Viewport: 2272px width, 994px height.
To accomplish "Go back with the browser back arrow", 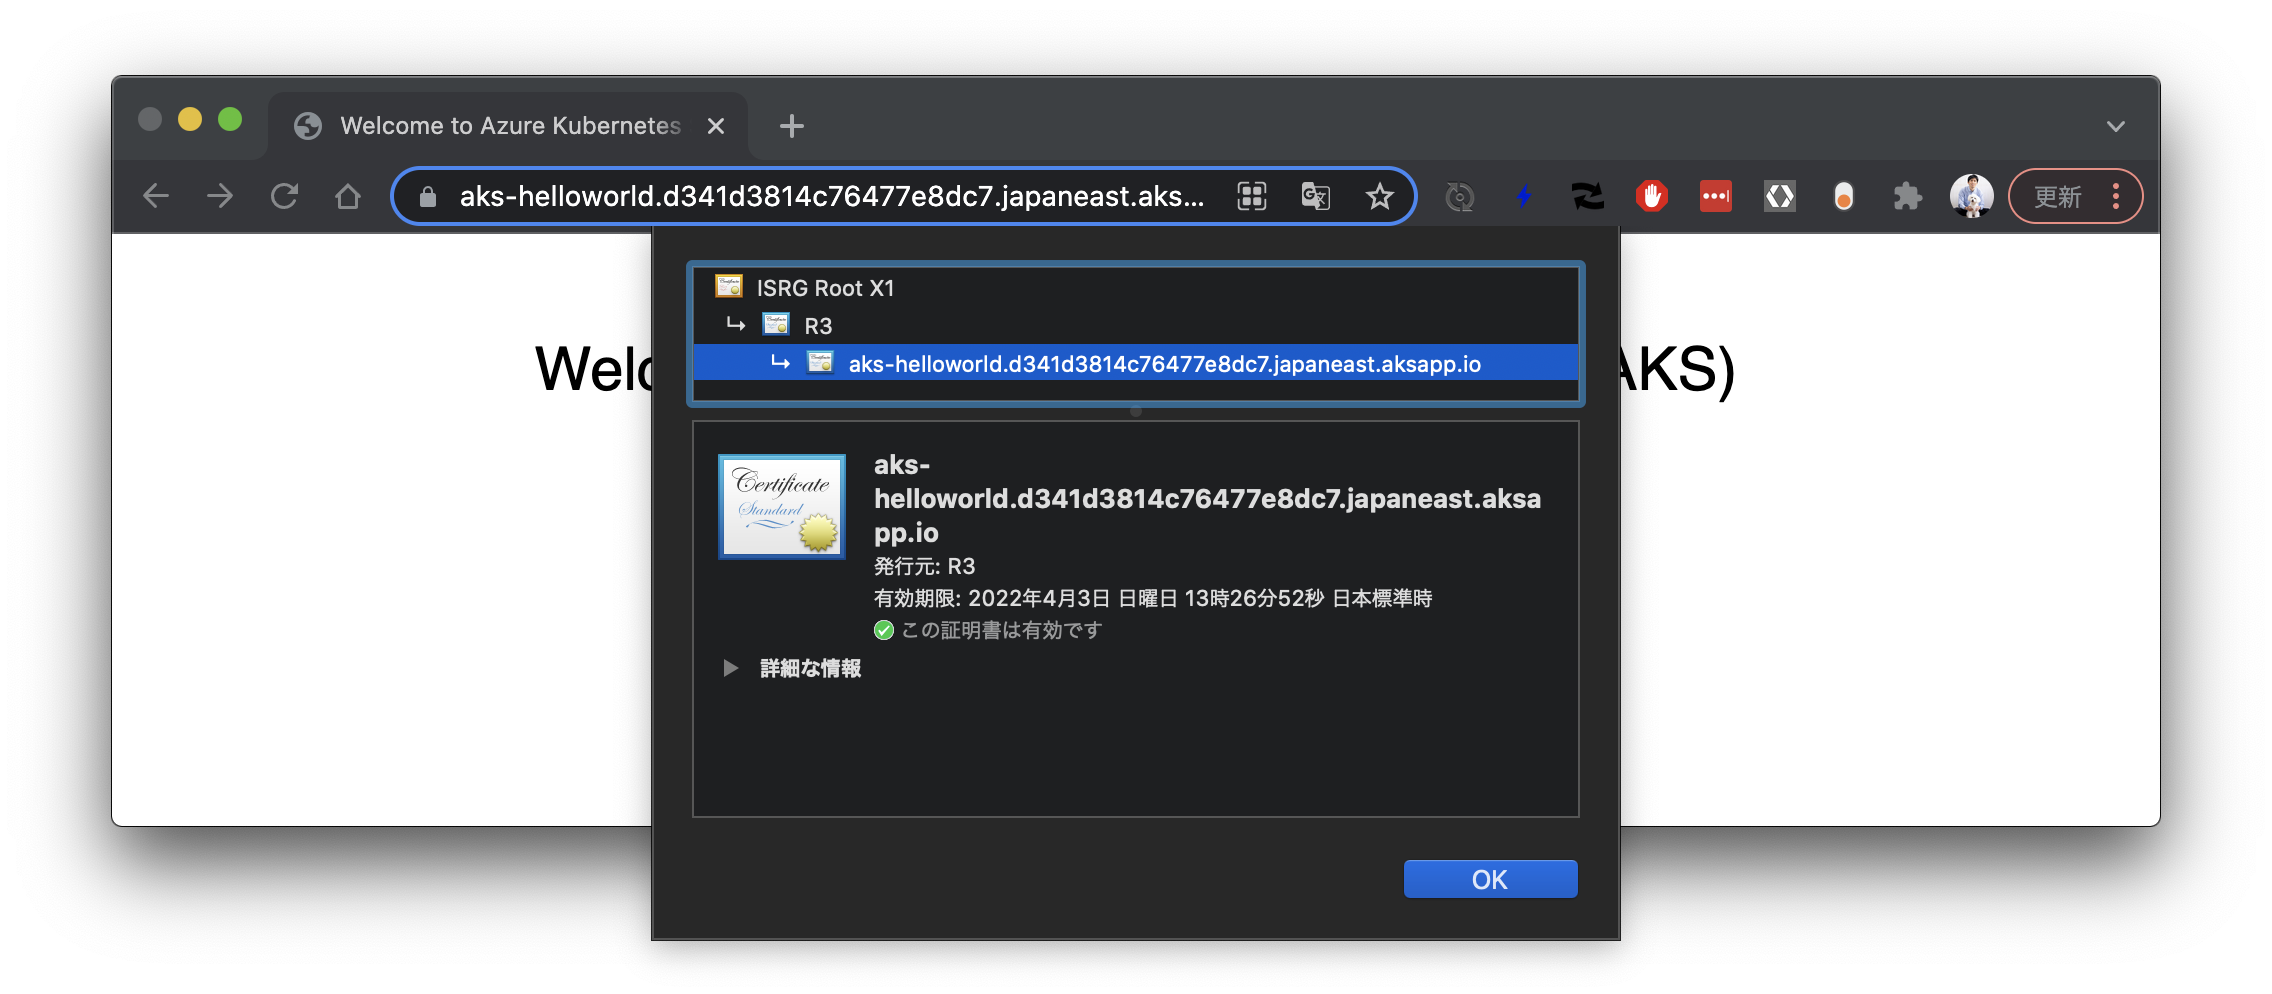I will click(156, 196).
